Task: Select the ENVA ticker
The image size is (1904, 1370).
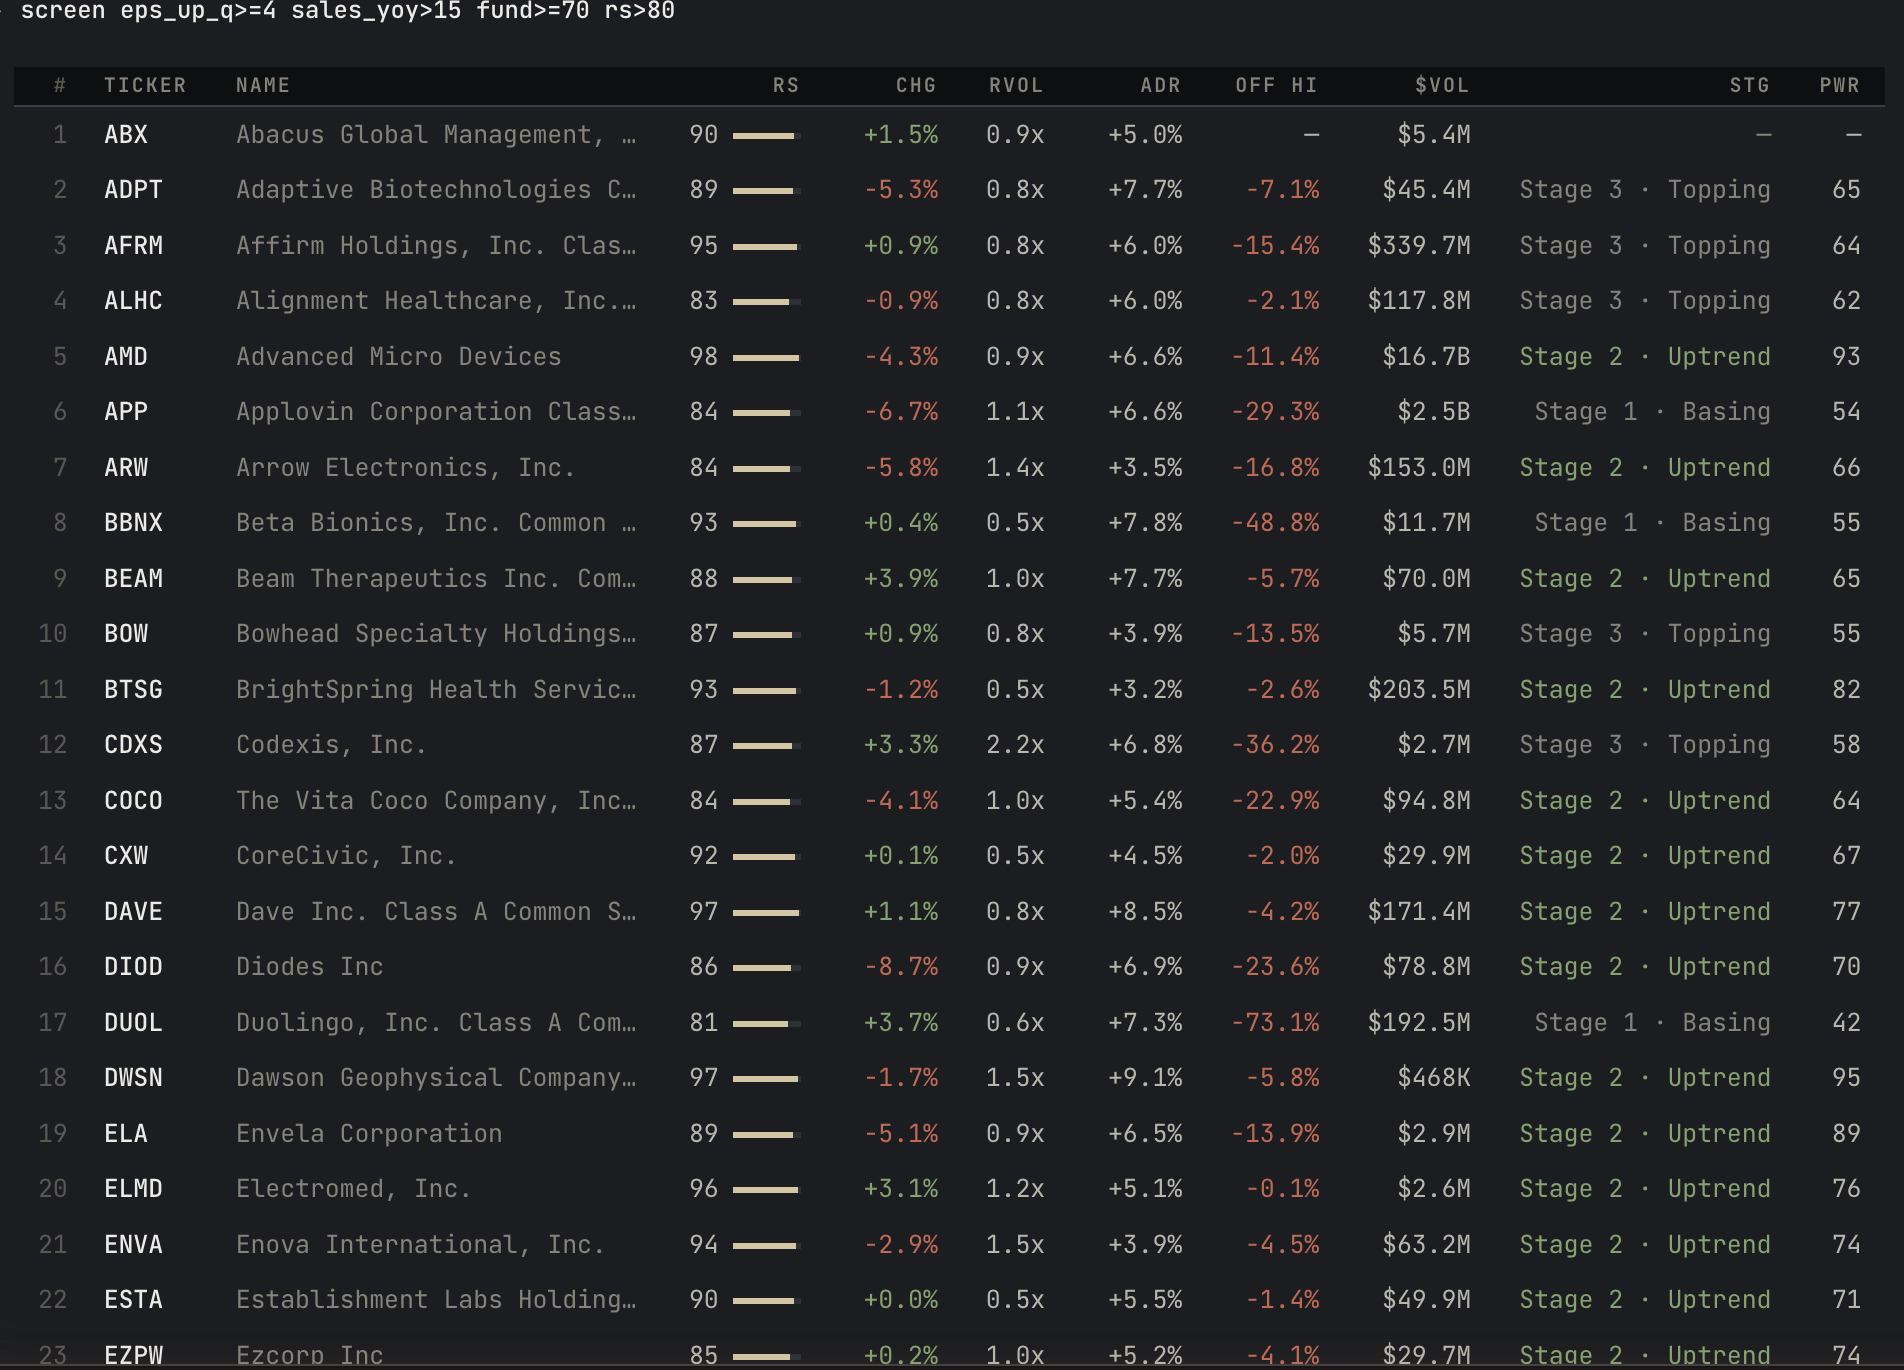Action: [133, 1245]
